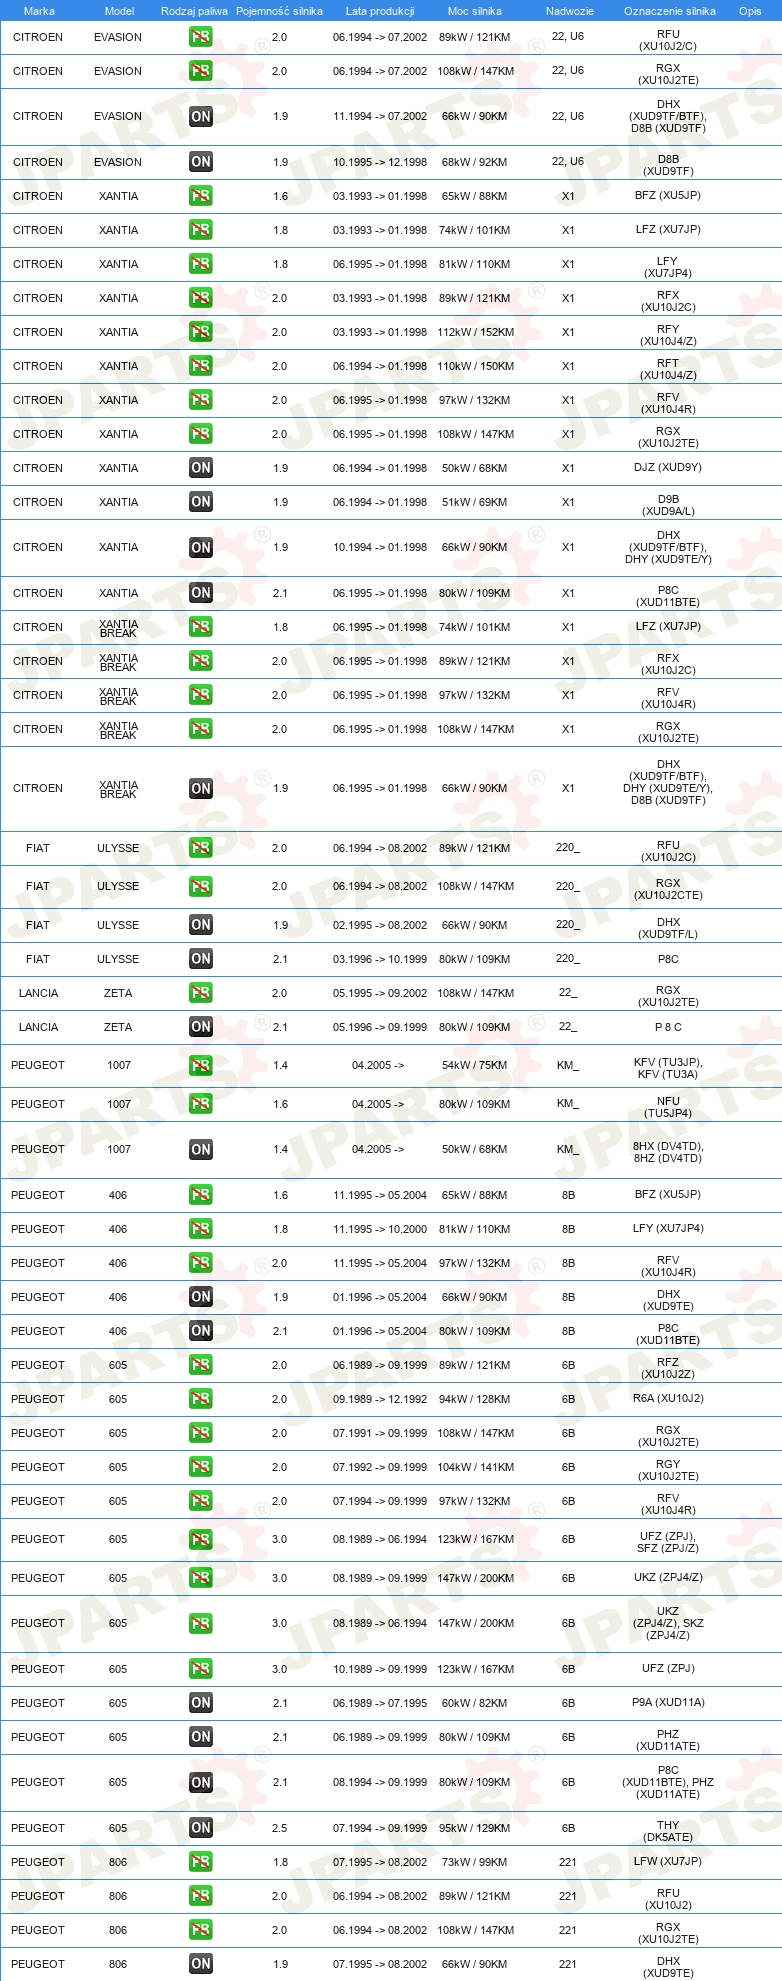Image resolution: width=782 pixels, height=1981 pixels.
Task: Select the date range 11.1995 -> 10.2000
Action: pos(380,1229)
